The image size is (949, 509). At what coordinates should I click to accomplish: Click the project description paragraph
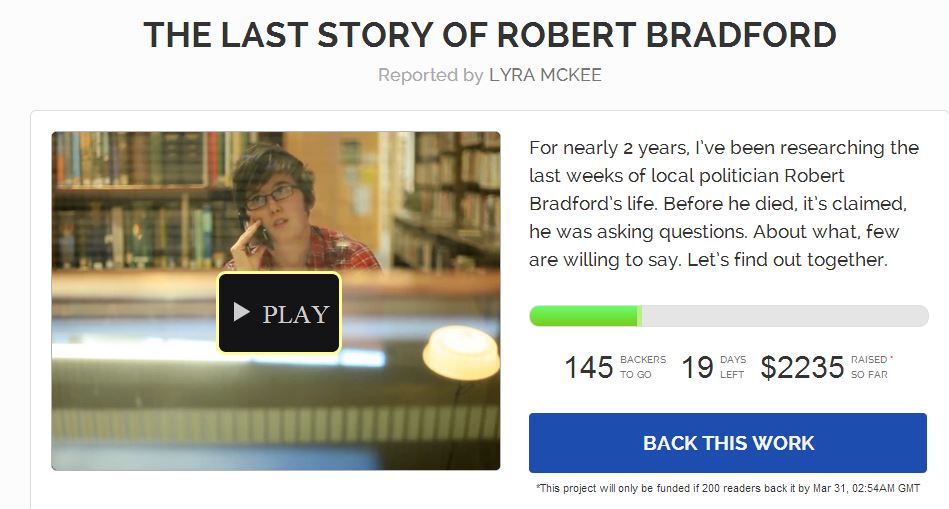pos(724,204)
